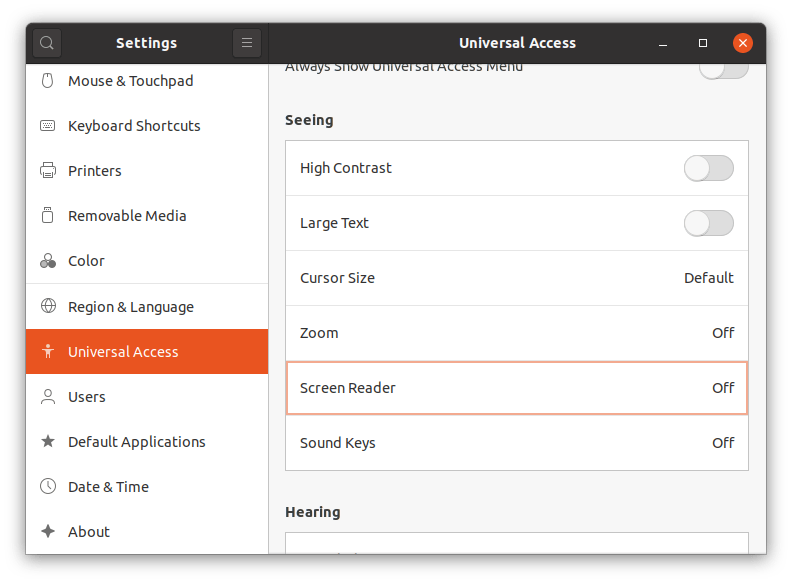Click the Off value next to Sound Keys

tap(723, 443)
